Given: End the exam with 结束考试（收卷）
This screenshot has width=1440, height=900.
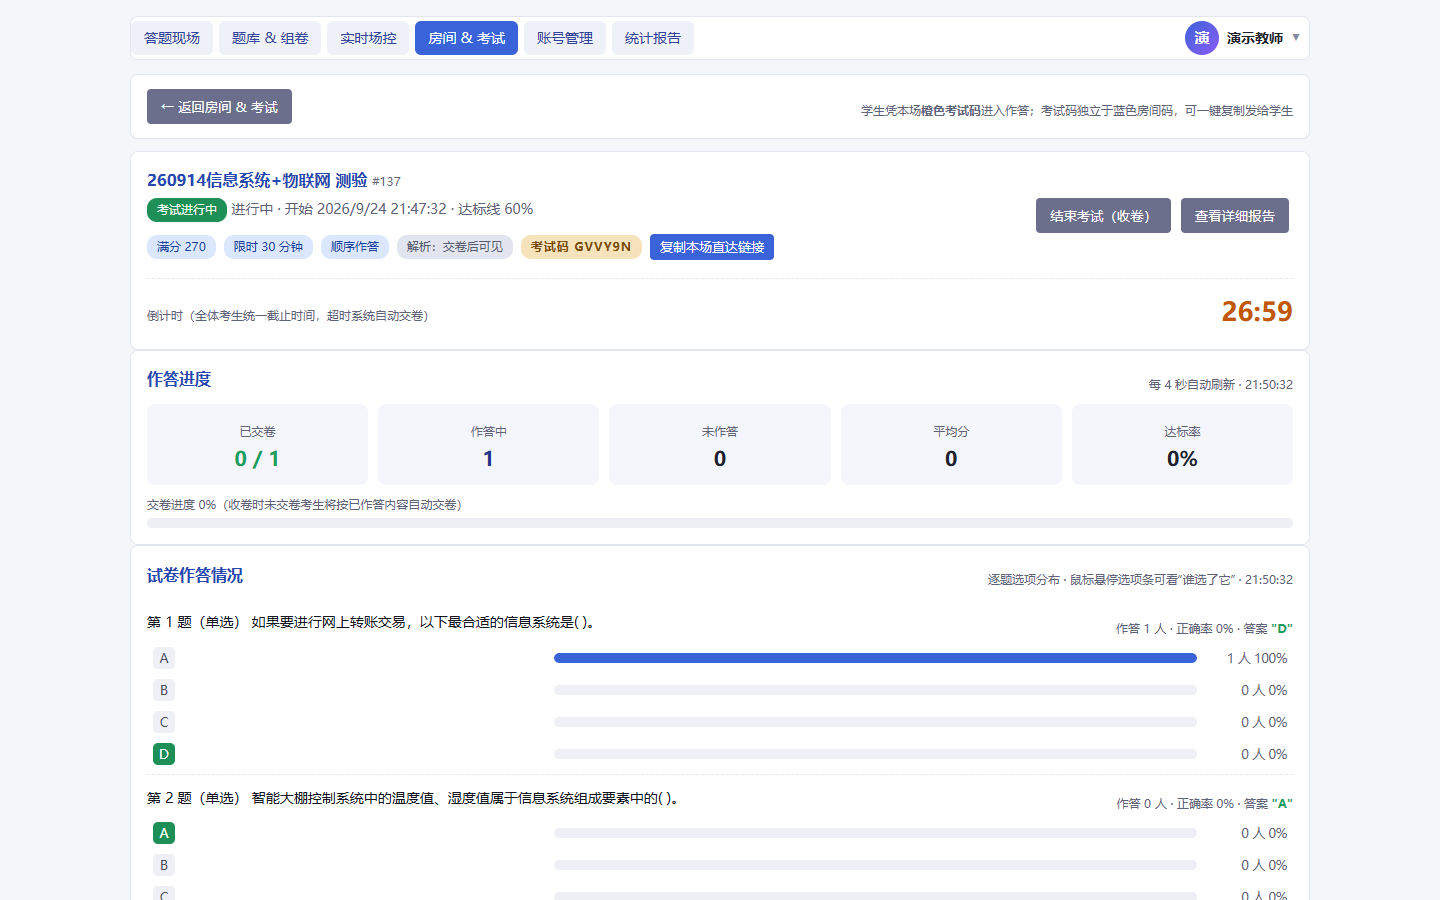Looking at the screenshot, I should (1103, 216).
